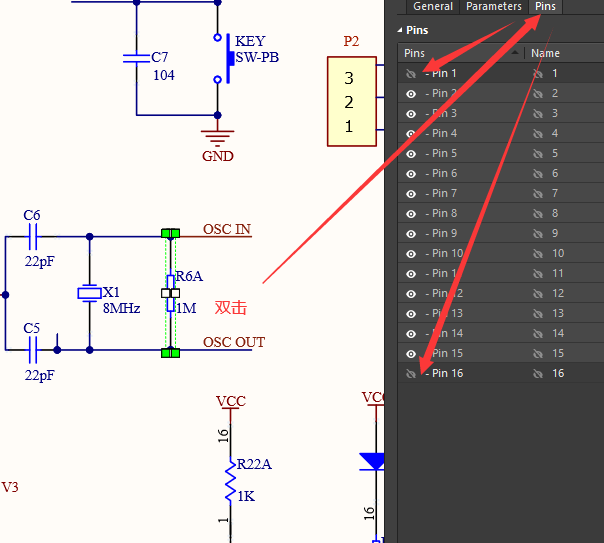
Task: Toggle name visibility icon for pin 14
Action: [538, 334]
